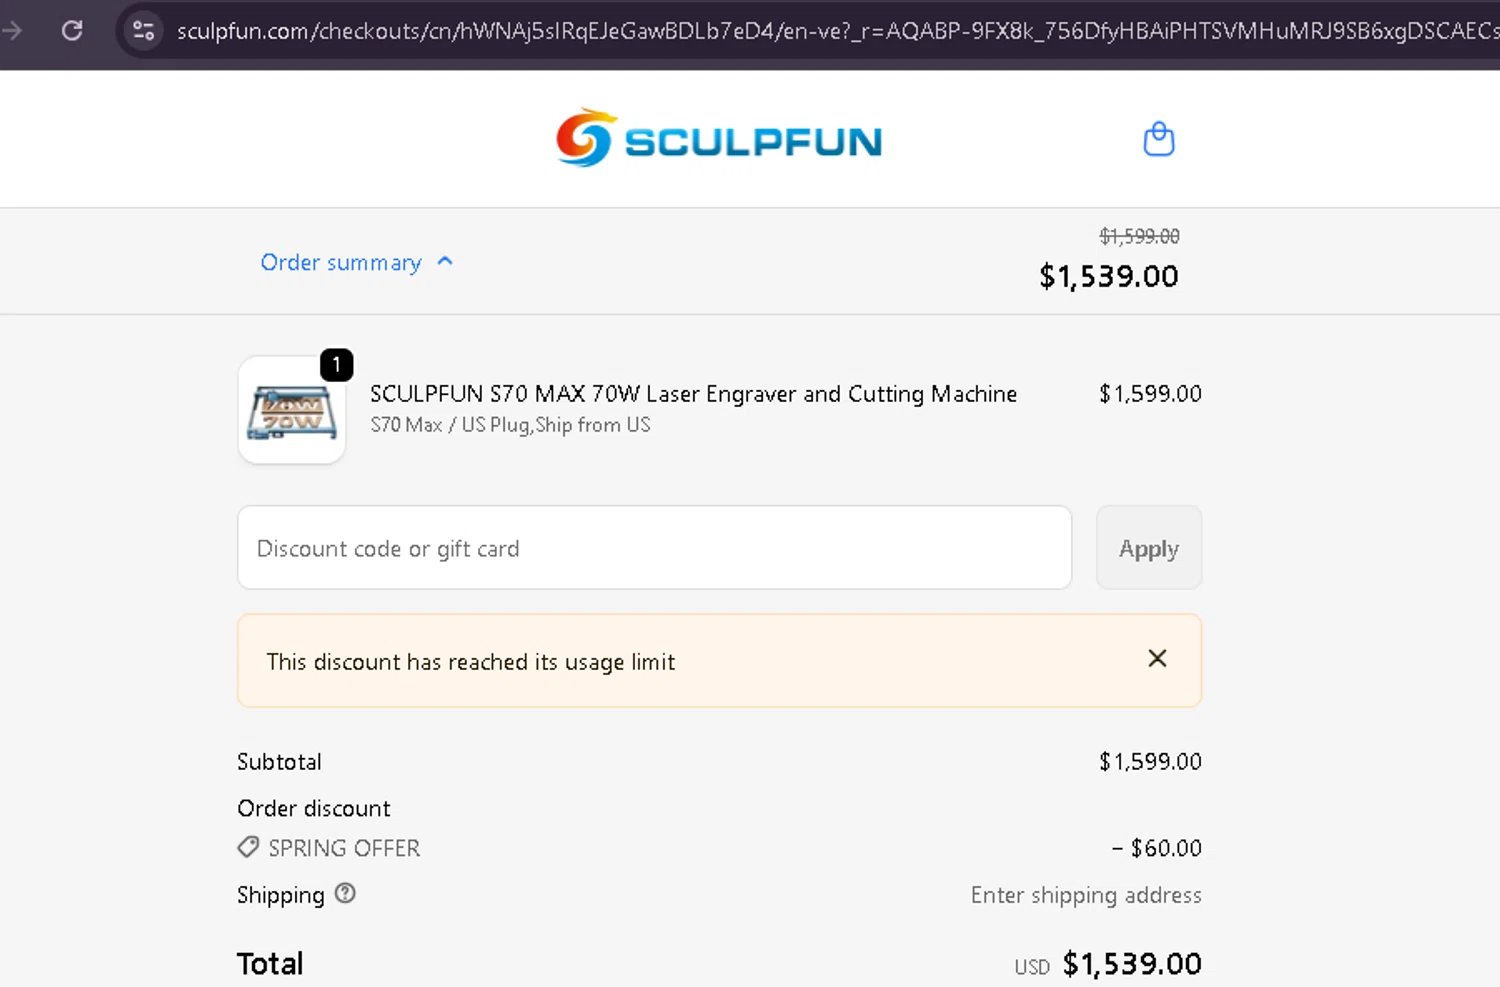Click the Subtotal label

(279, 762)
